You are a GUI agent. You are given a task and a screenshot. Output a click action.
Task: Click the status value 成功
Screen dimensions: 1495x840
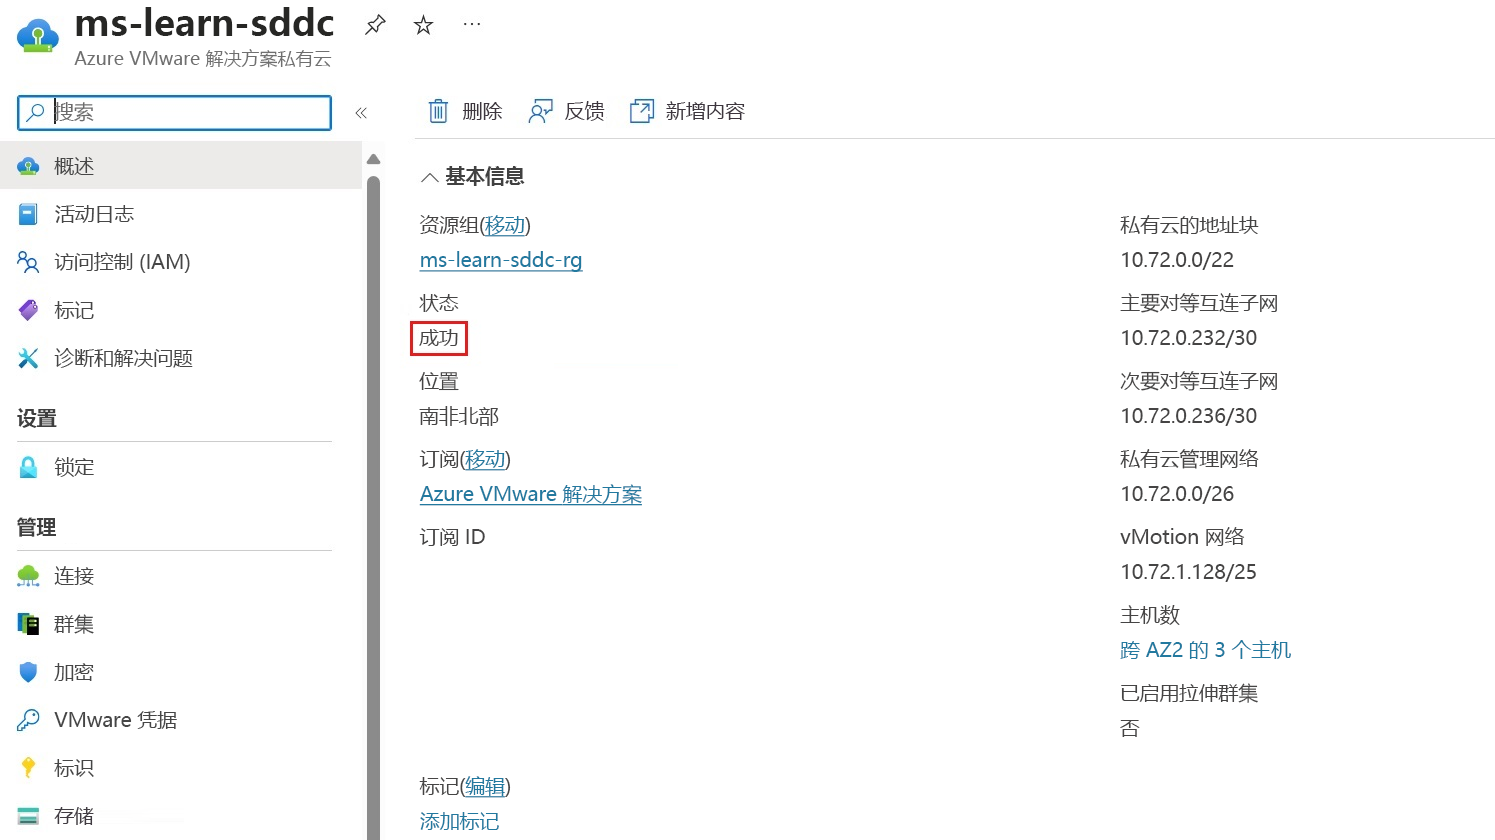click(439, 338)
